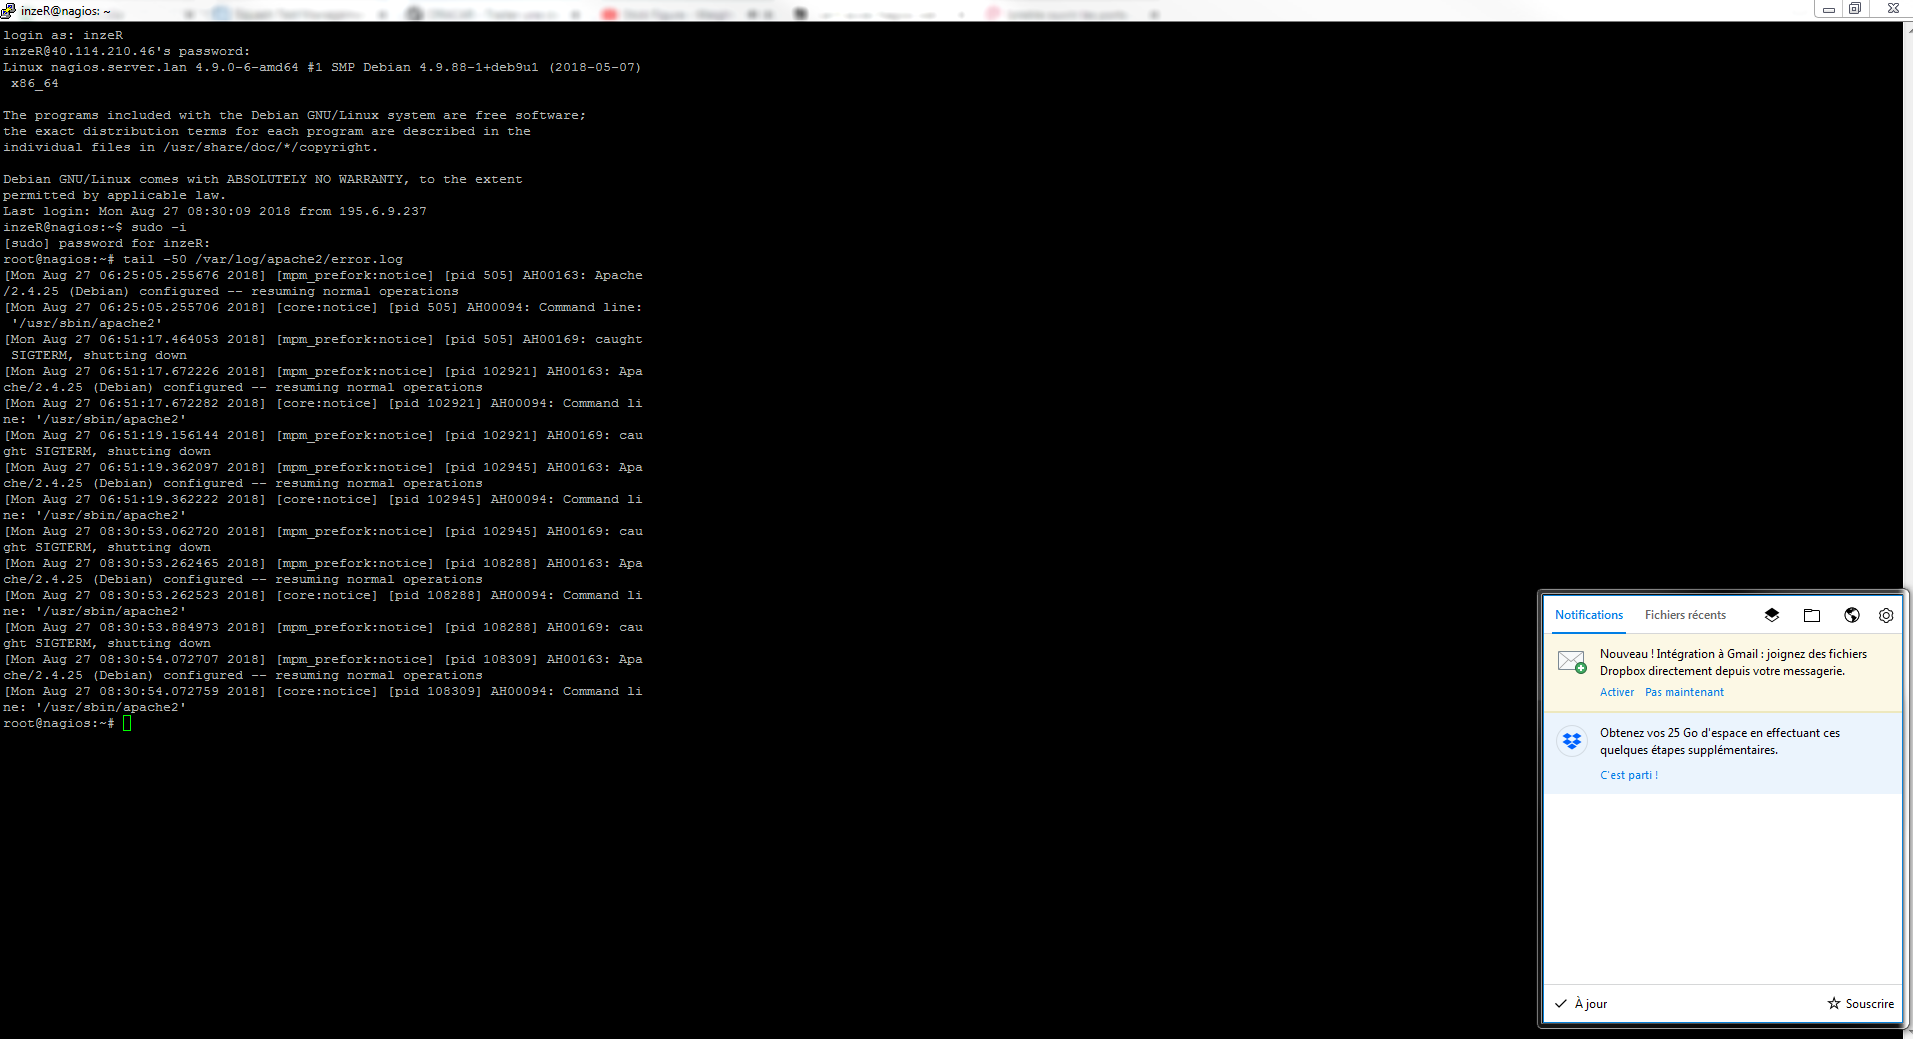This screenshot has height=1039, width=1913.
Task: Open Dropbox settings gear
Action: pyautogui.click(x=1885, y=615)
